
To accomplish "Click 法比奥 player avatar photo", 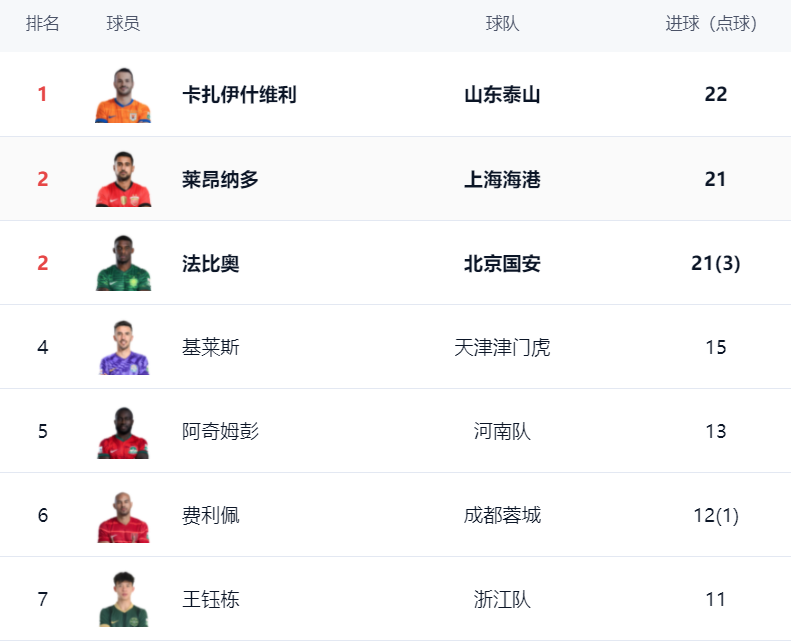I will click(123, 263).
